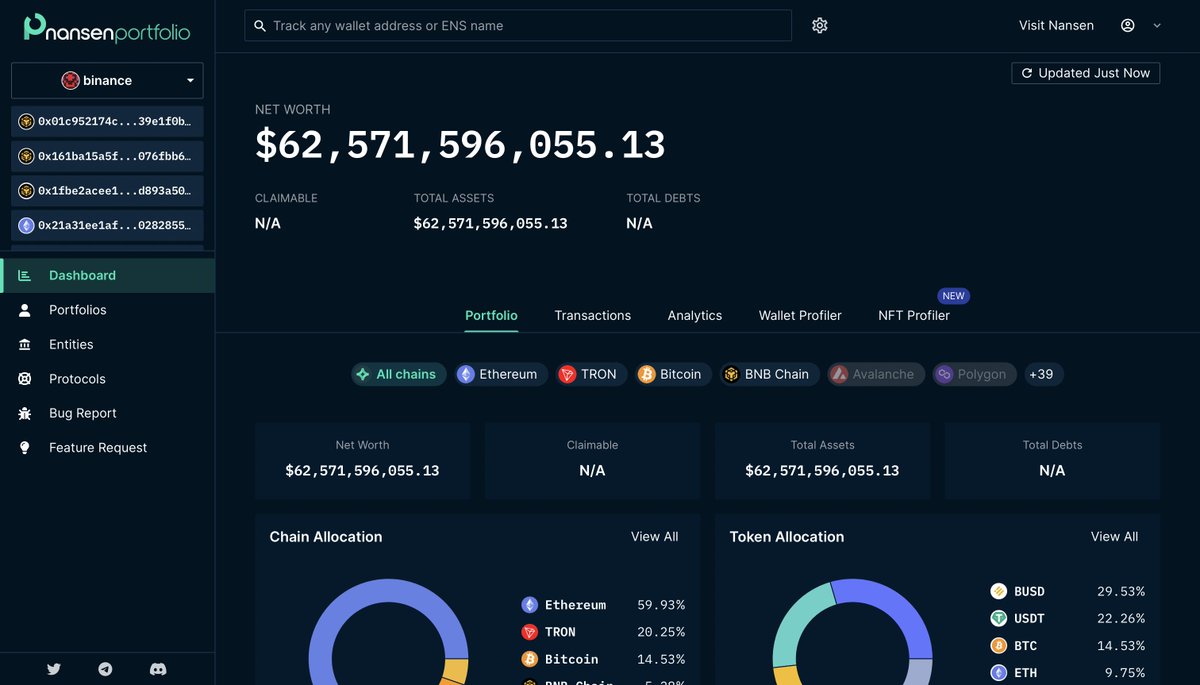
Task: Open the account menu via the top-right chevron
Action: (1156, 25)
